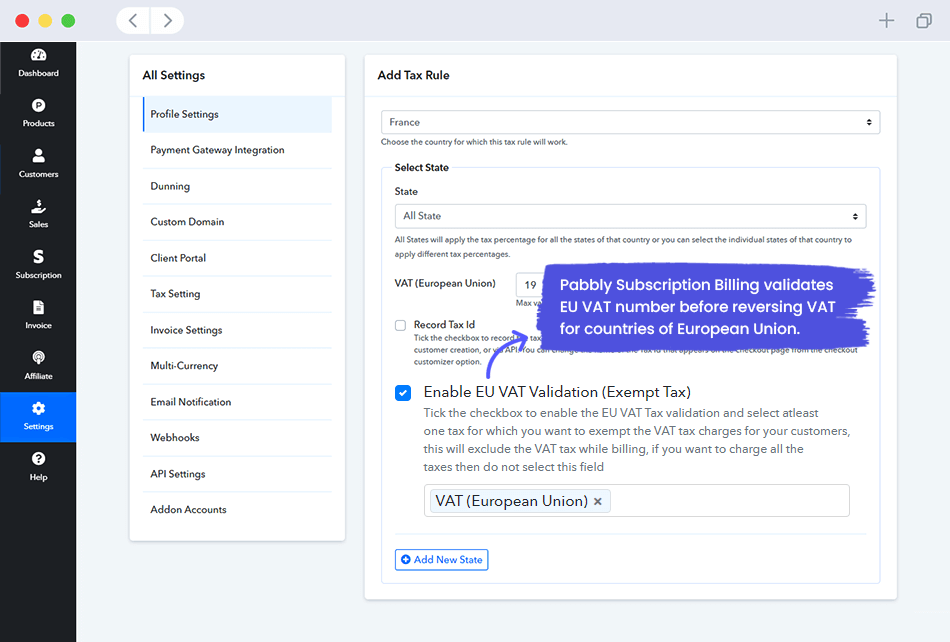Open a new tab with plus icon
Image resolution: width=950 pixels, height=642 pixels.
(886, 20)
